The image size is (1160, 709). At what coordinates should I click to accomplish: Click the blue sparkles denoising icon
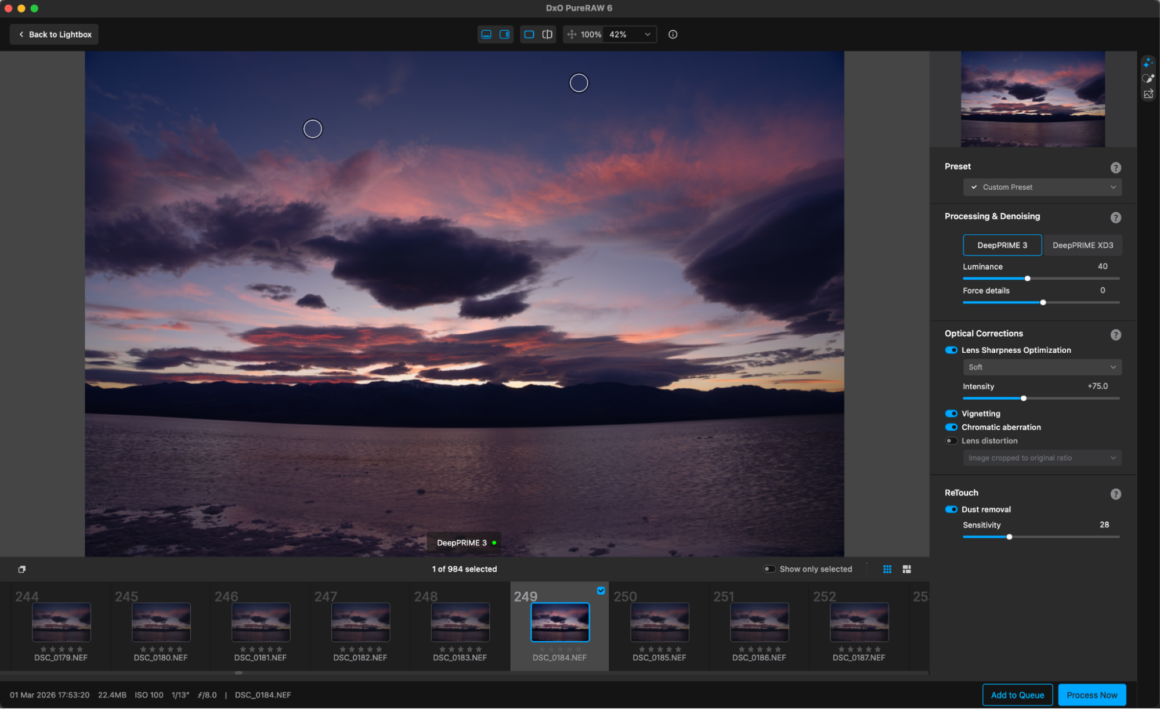click(1147, 62)
